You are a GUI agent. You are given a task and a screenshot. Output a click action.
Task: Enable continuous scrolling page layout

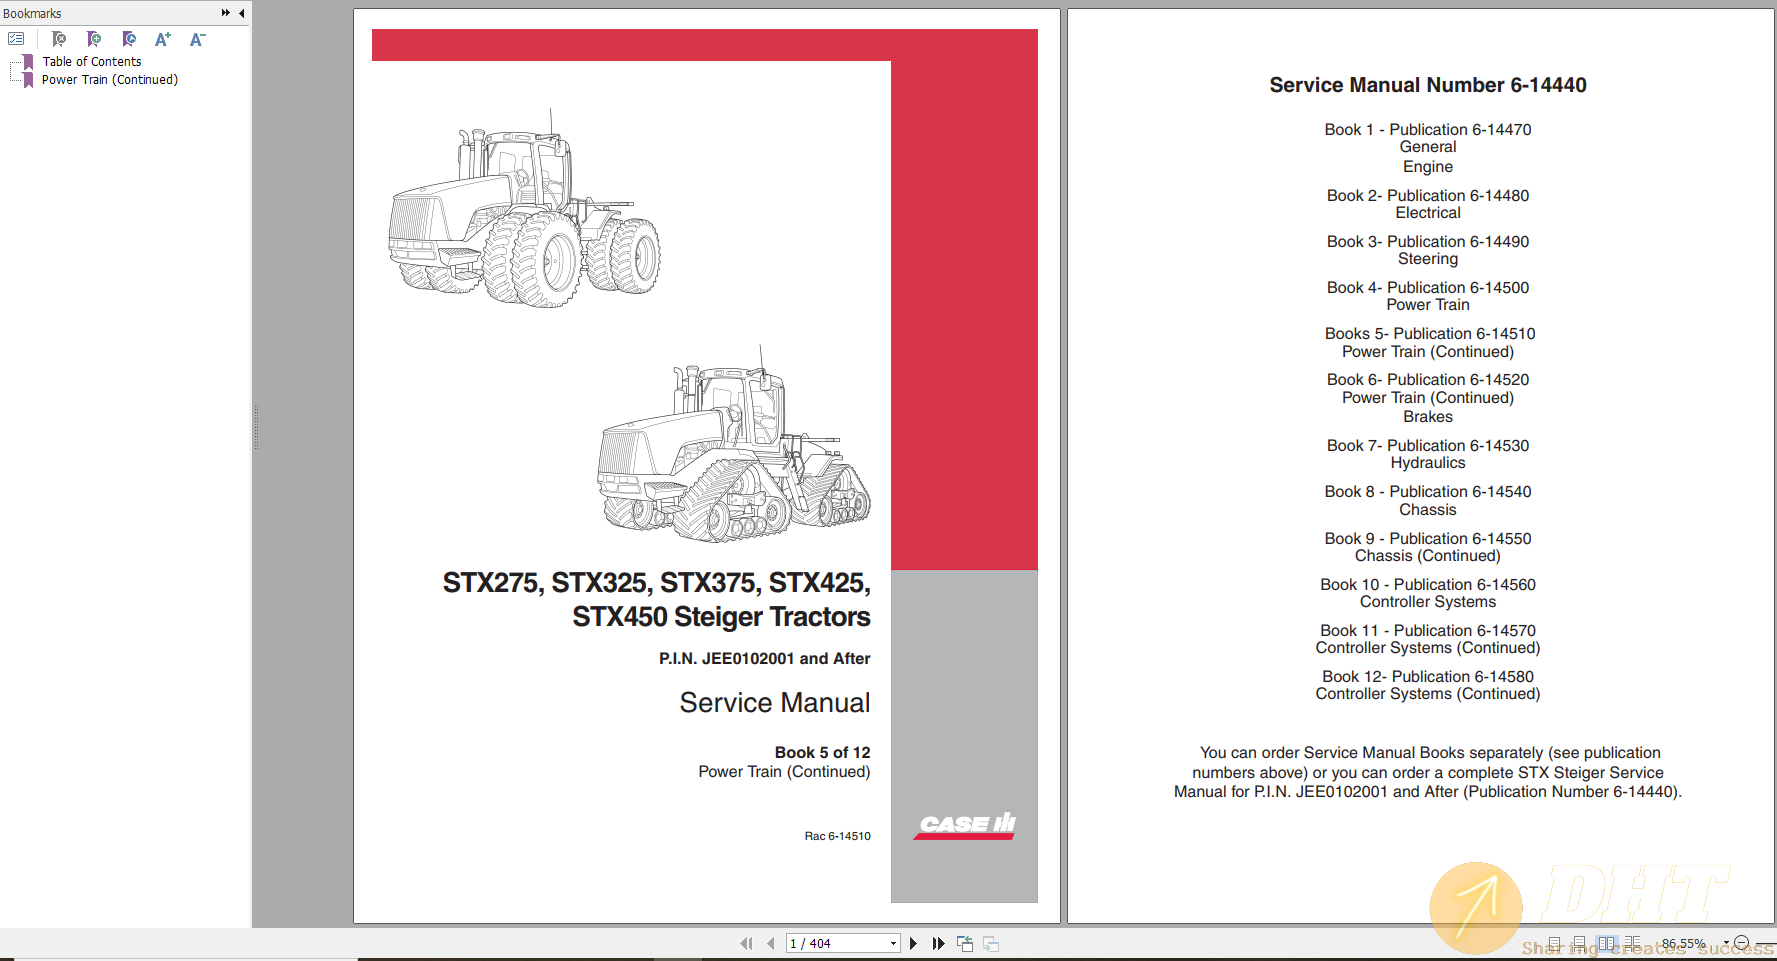[1580, 942]
